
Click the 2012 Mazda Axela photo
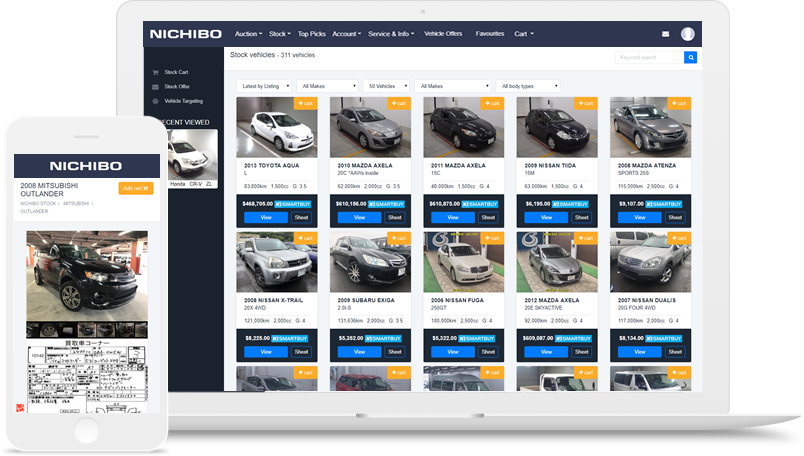[557, 262]
